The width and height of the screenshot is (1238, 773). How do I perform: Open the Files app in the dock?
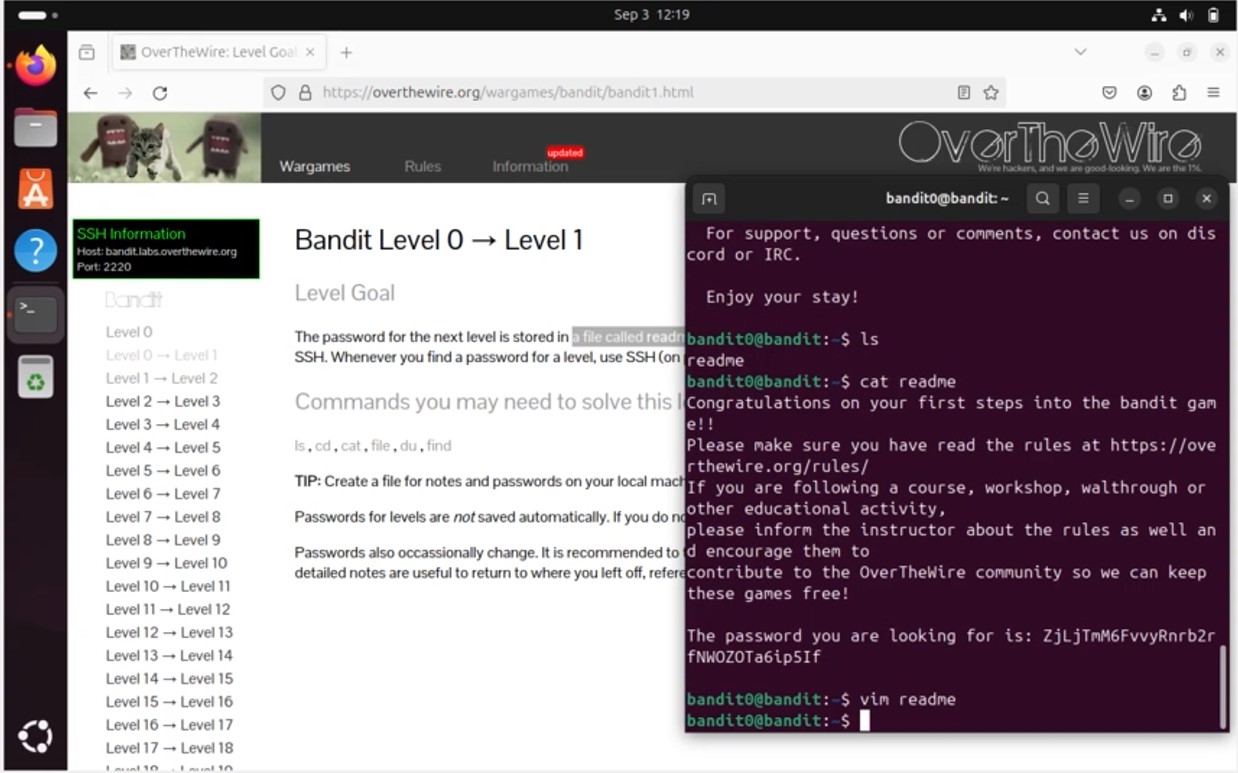pos(36,128)
